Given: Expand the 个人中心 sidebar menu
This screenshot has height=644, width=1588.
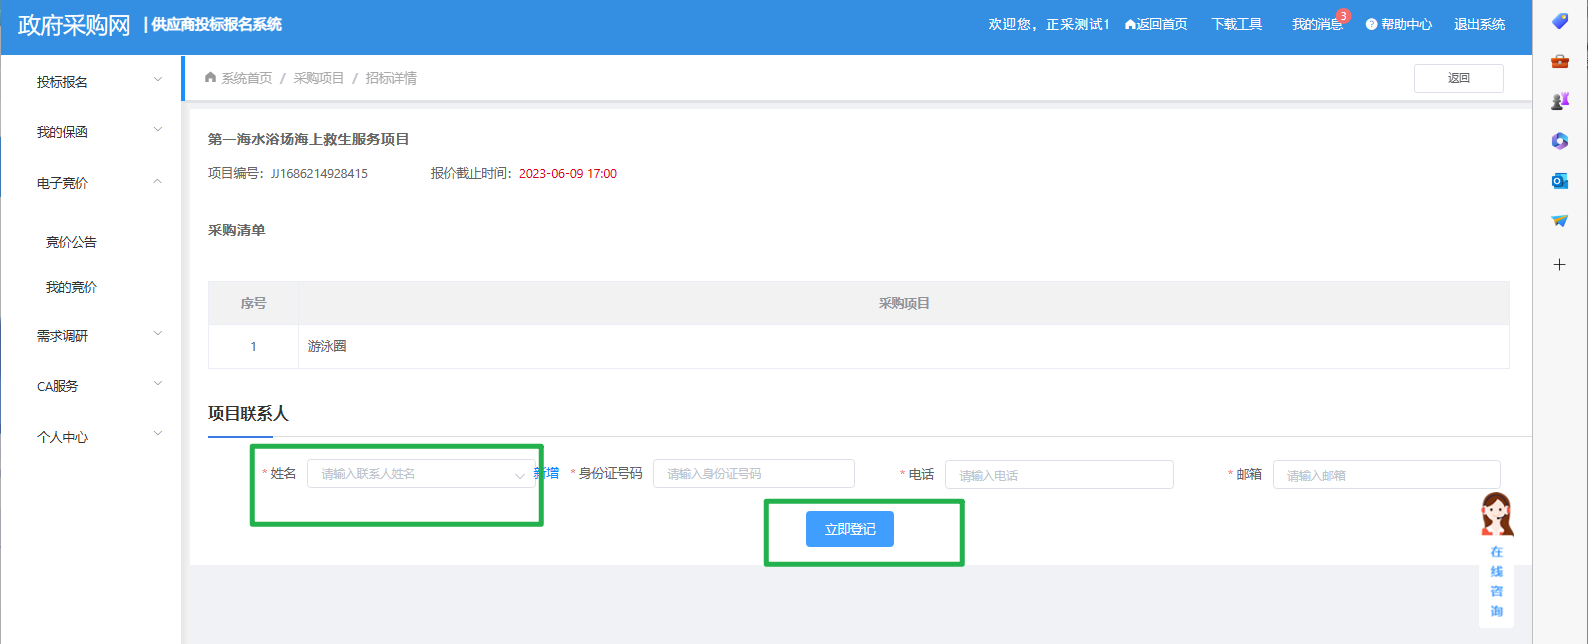Looking at the screenshot, I should coord(98,437).
